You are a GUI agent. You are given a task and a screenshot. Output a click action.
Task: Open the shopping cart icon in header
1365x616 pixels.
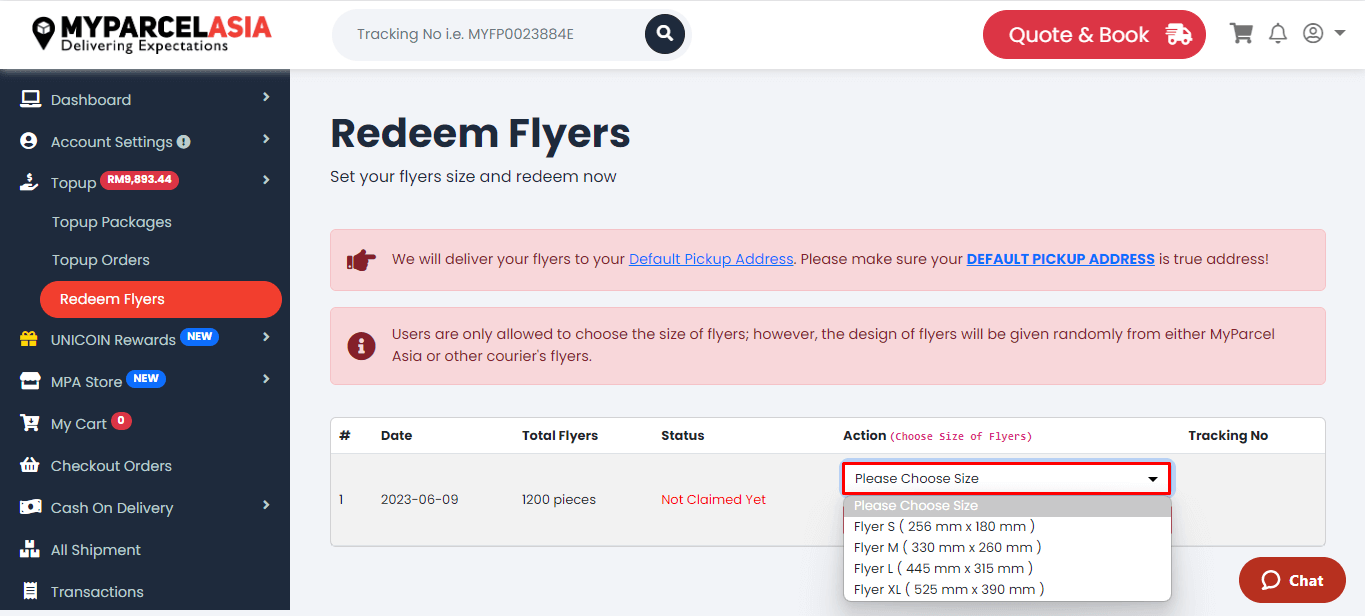click(1241, 34)
